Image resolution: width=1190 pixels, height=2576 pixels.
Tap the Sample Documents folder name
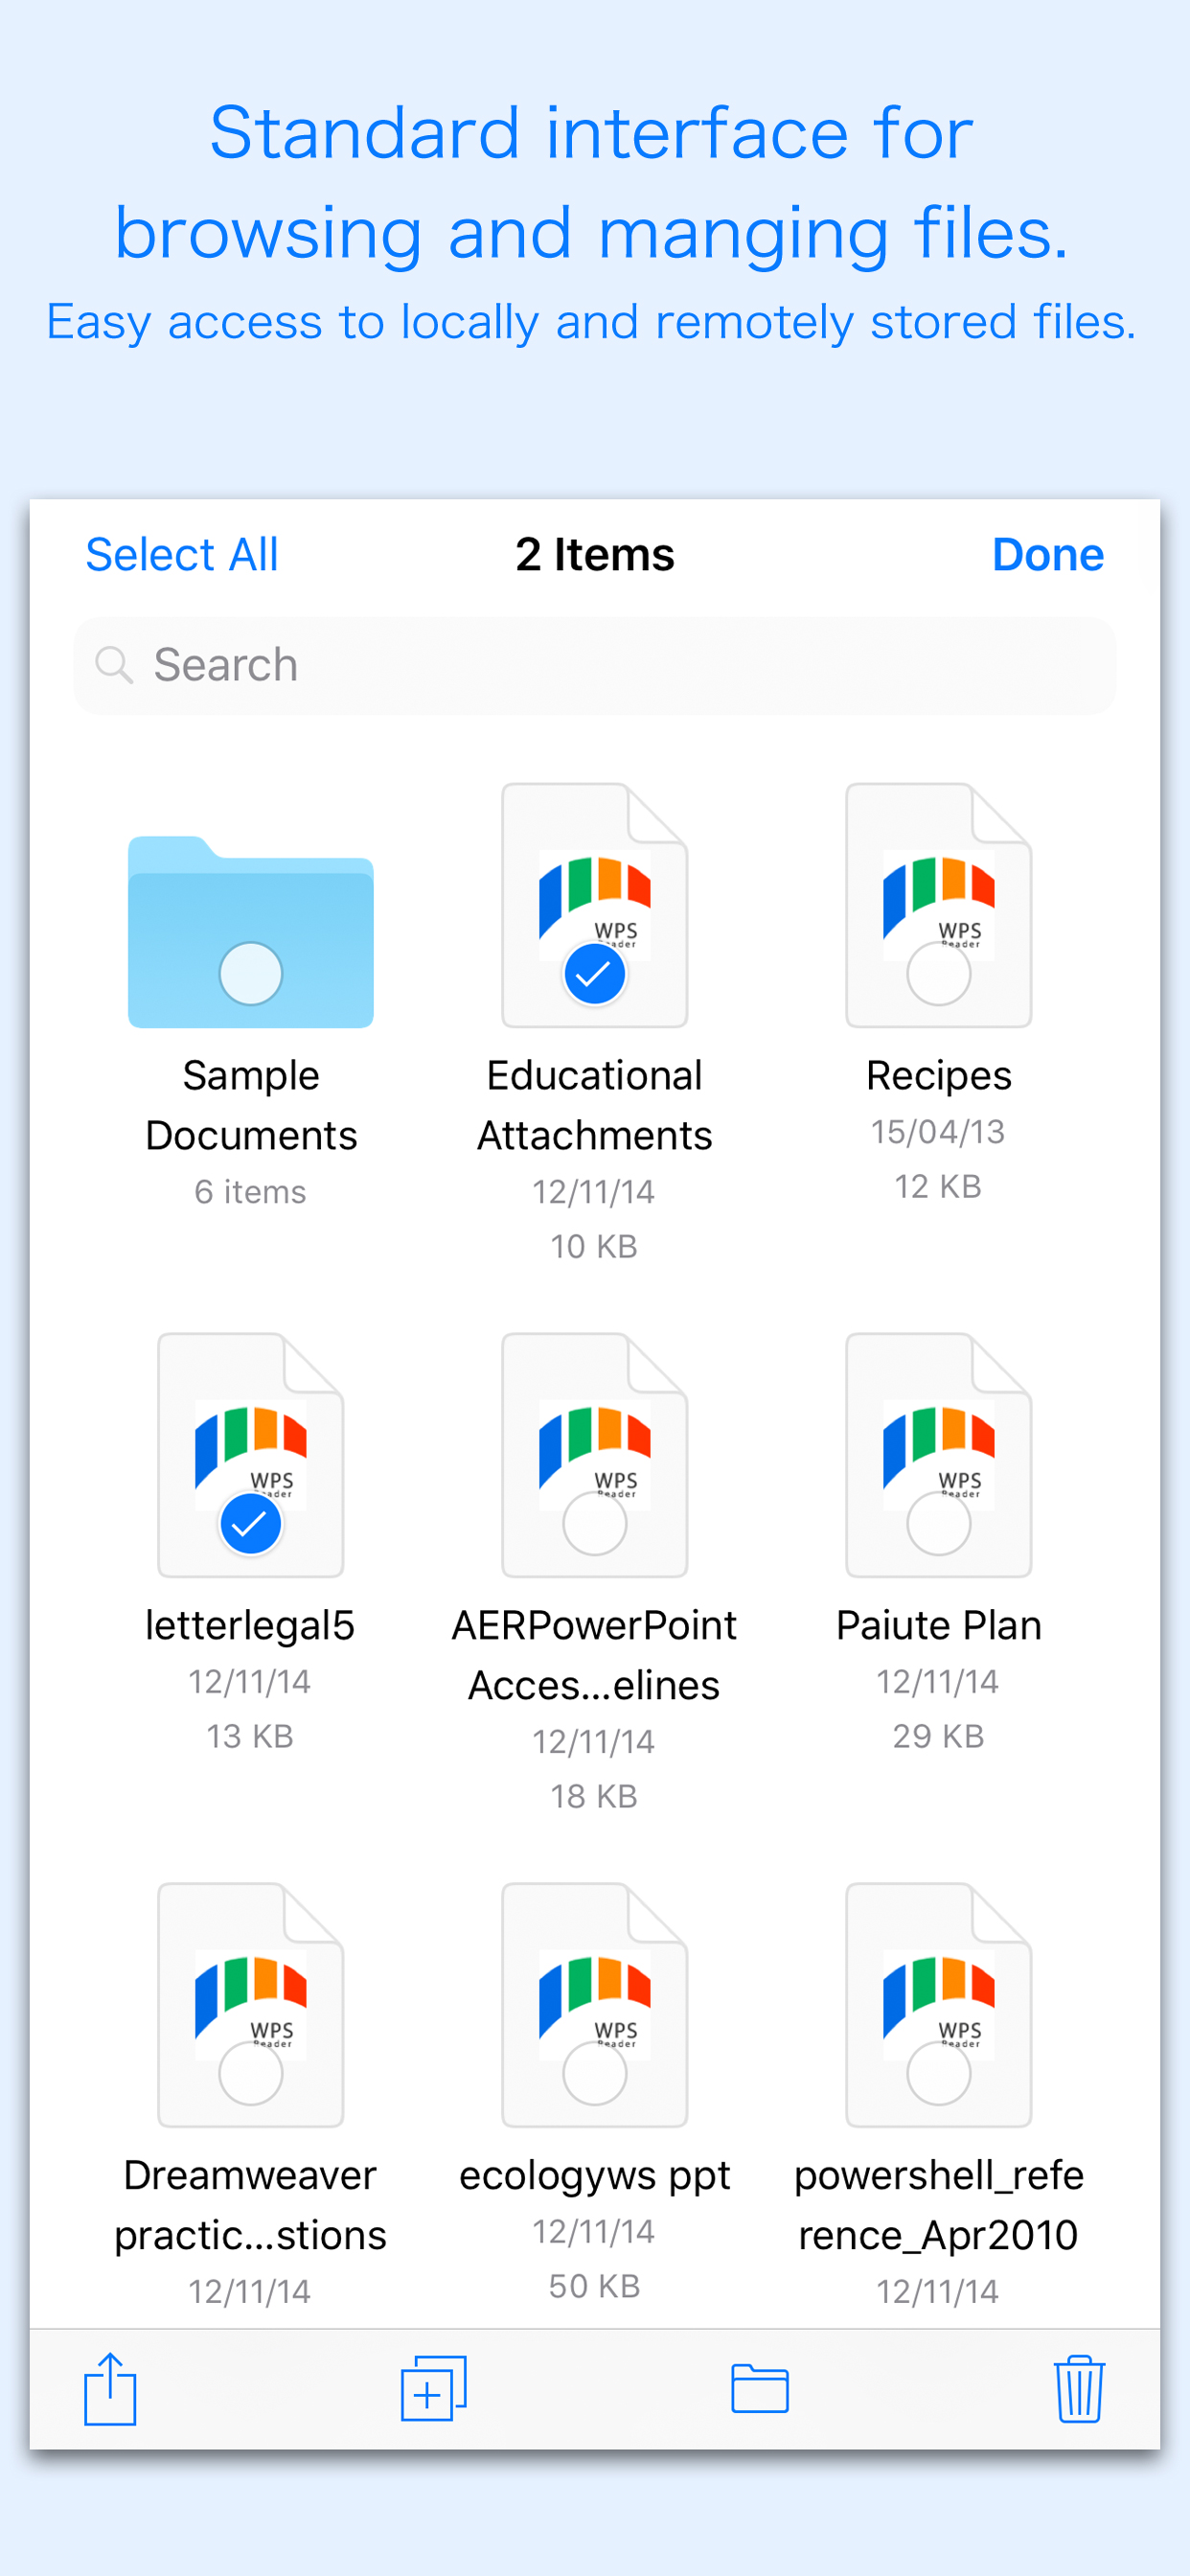pyautogui.click(x=250, y=1105)
